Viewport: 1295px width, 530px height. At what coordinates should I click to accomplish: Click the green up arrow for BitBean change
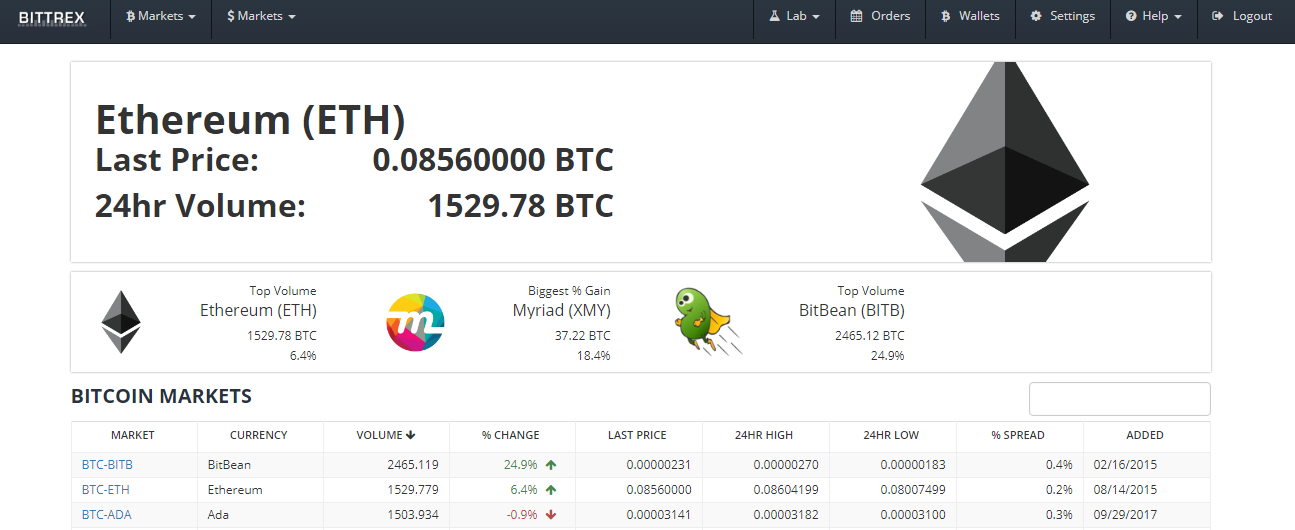[x=551, y=465]
